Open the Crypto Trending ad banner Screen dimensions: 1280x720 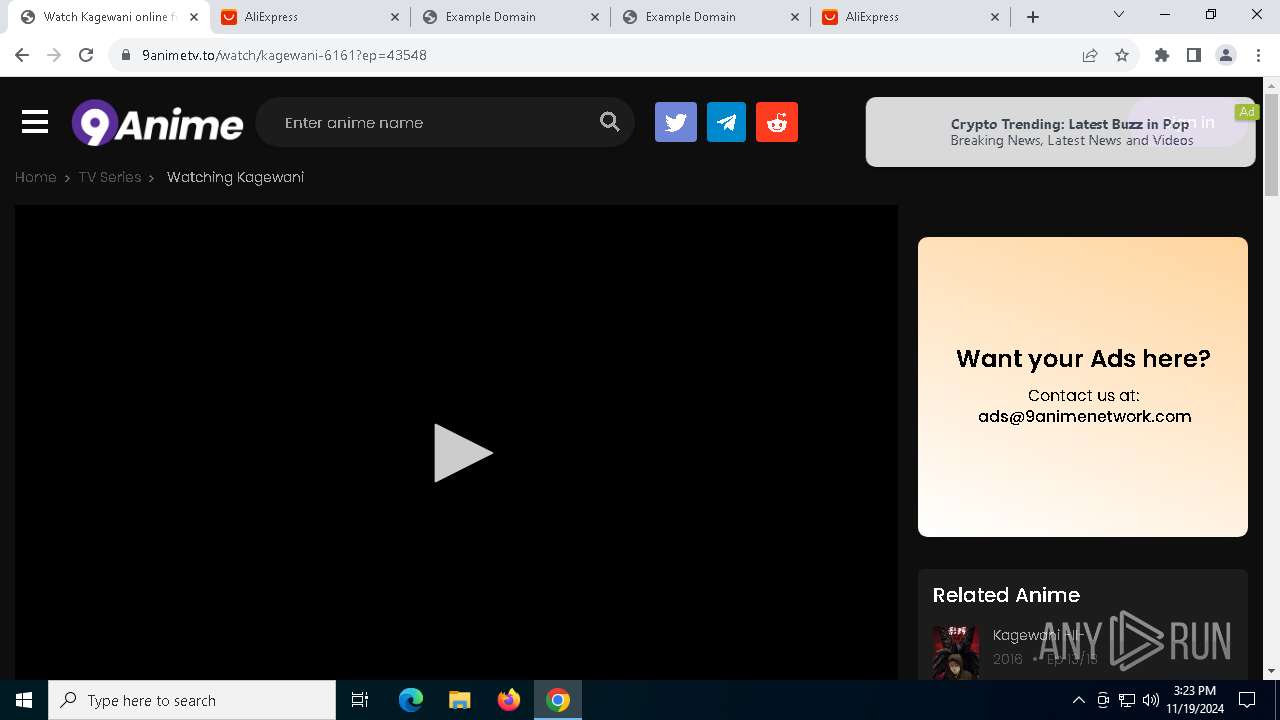coord(1060,132)
